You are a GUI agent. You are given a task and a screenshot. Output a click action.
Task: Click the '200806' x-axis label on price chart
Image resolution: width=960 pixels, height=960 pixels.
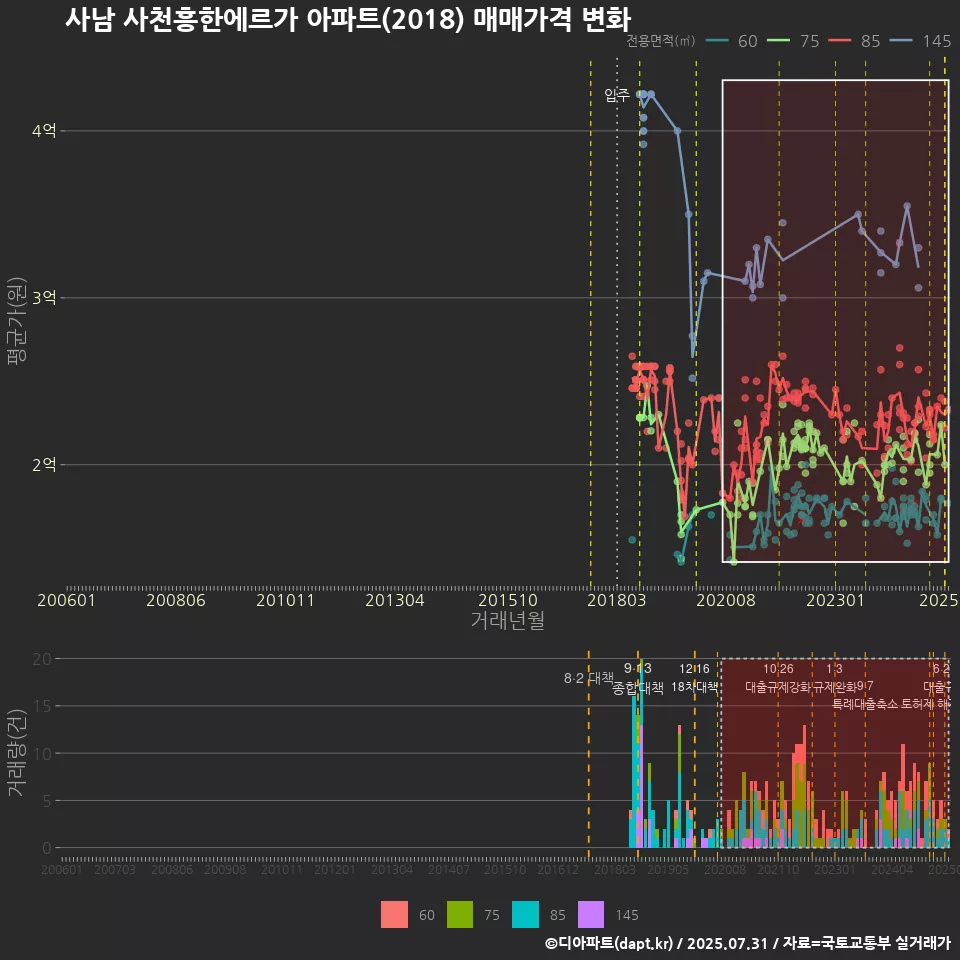pos(176,600)
